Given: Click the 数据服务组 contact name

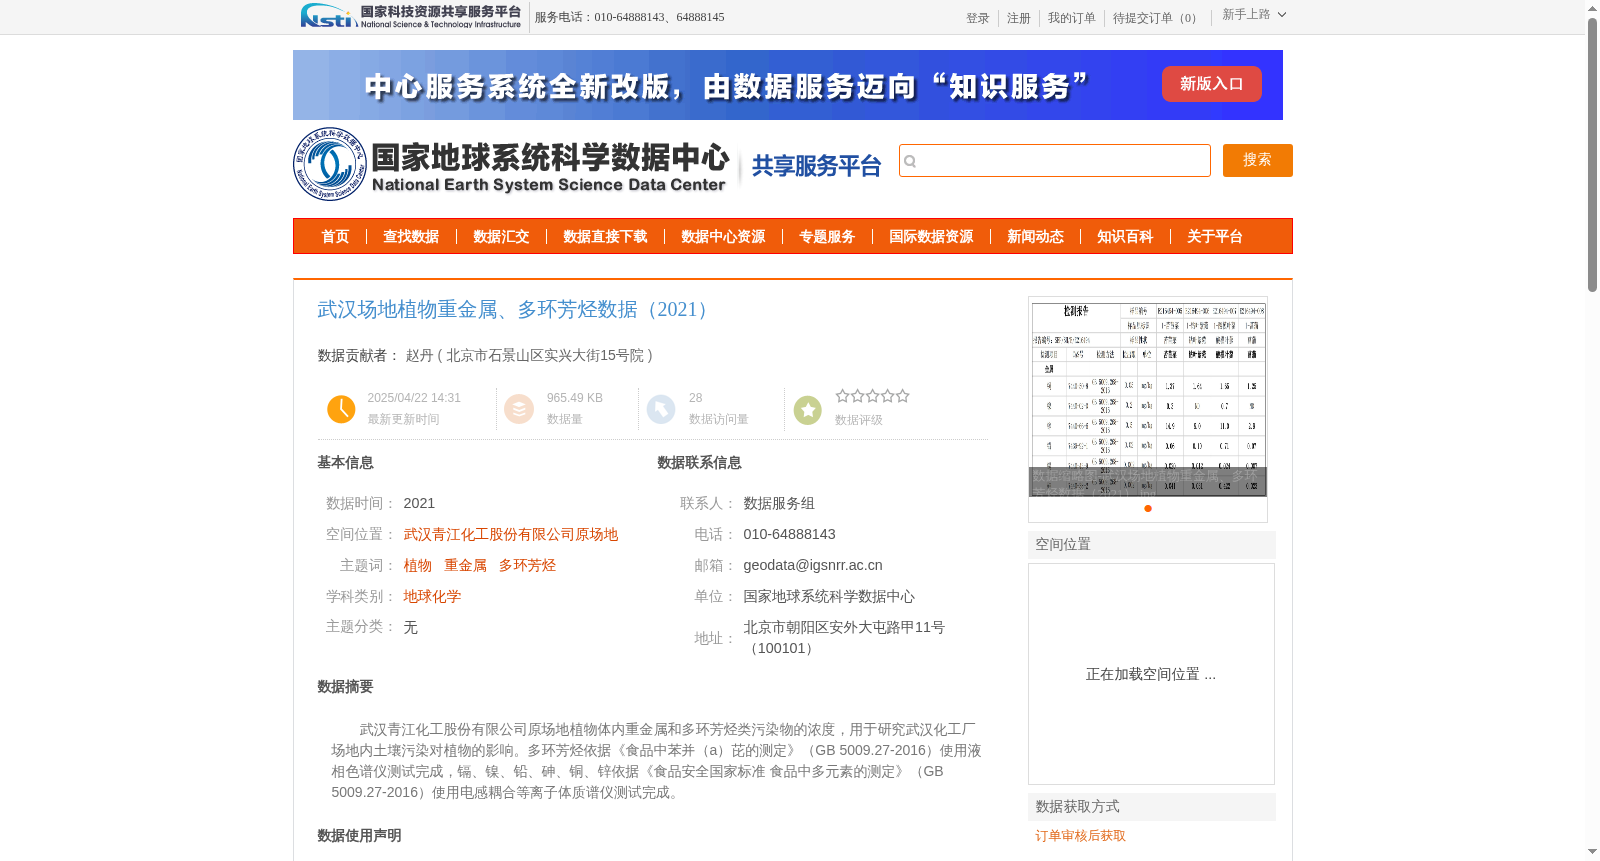Looking at the screenshot, I should coord(779,504).
